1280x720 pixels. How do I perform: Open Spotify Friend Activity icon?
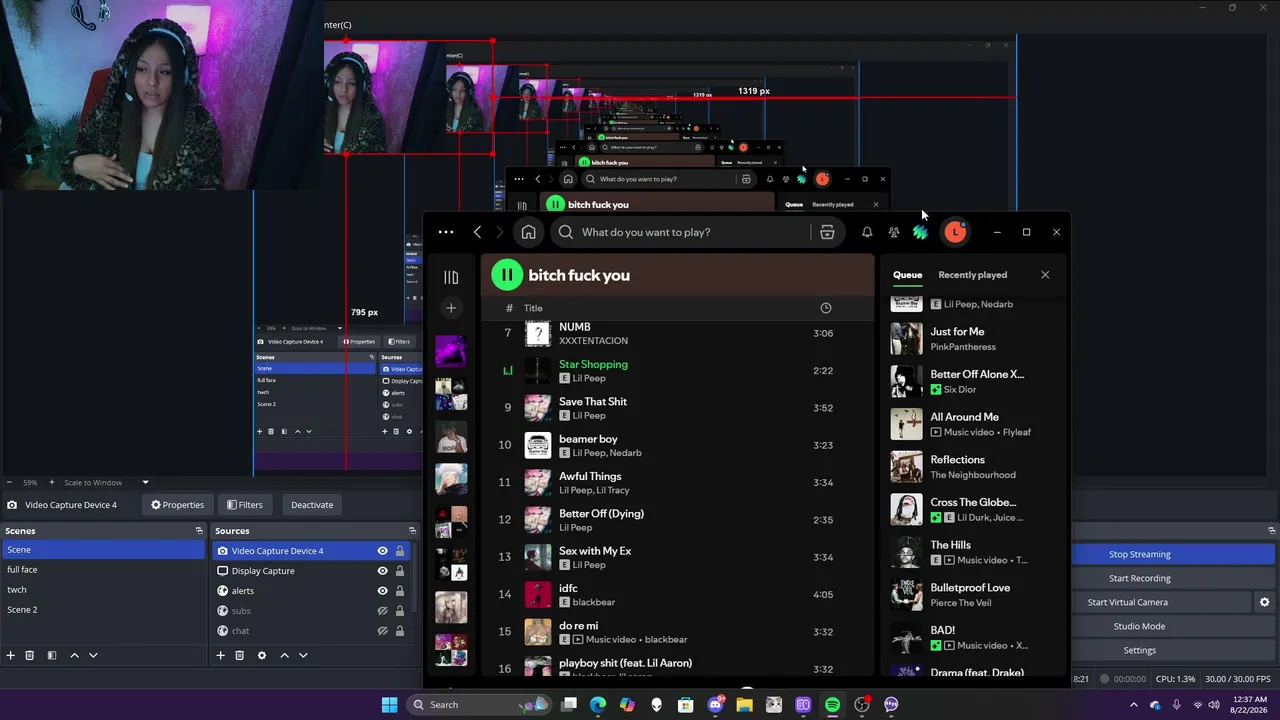pos(893,232)
